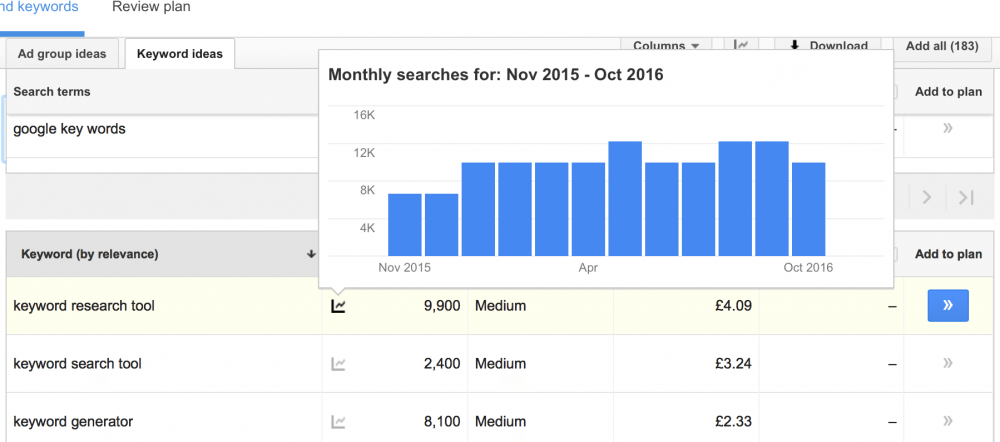Image resolution: width=1000 pixels, height=442 pixels.
Task: Open trend chart for keyword research tool
Action: 338,307
